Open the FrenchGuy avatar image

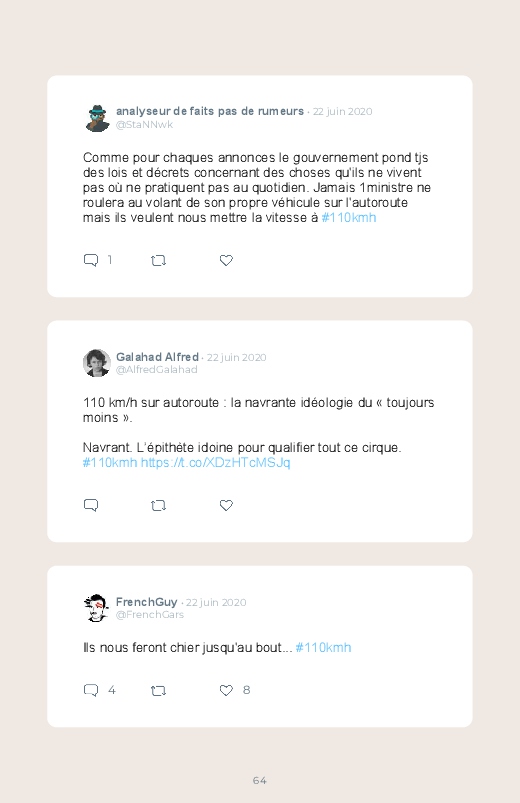point(96,608)
